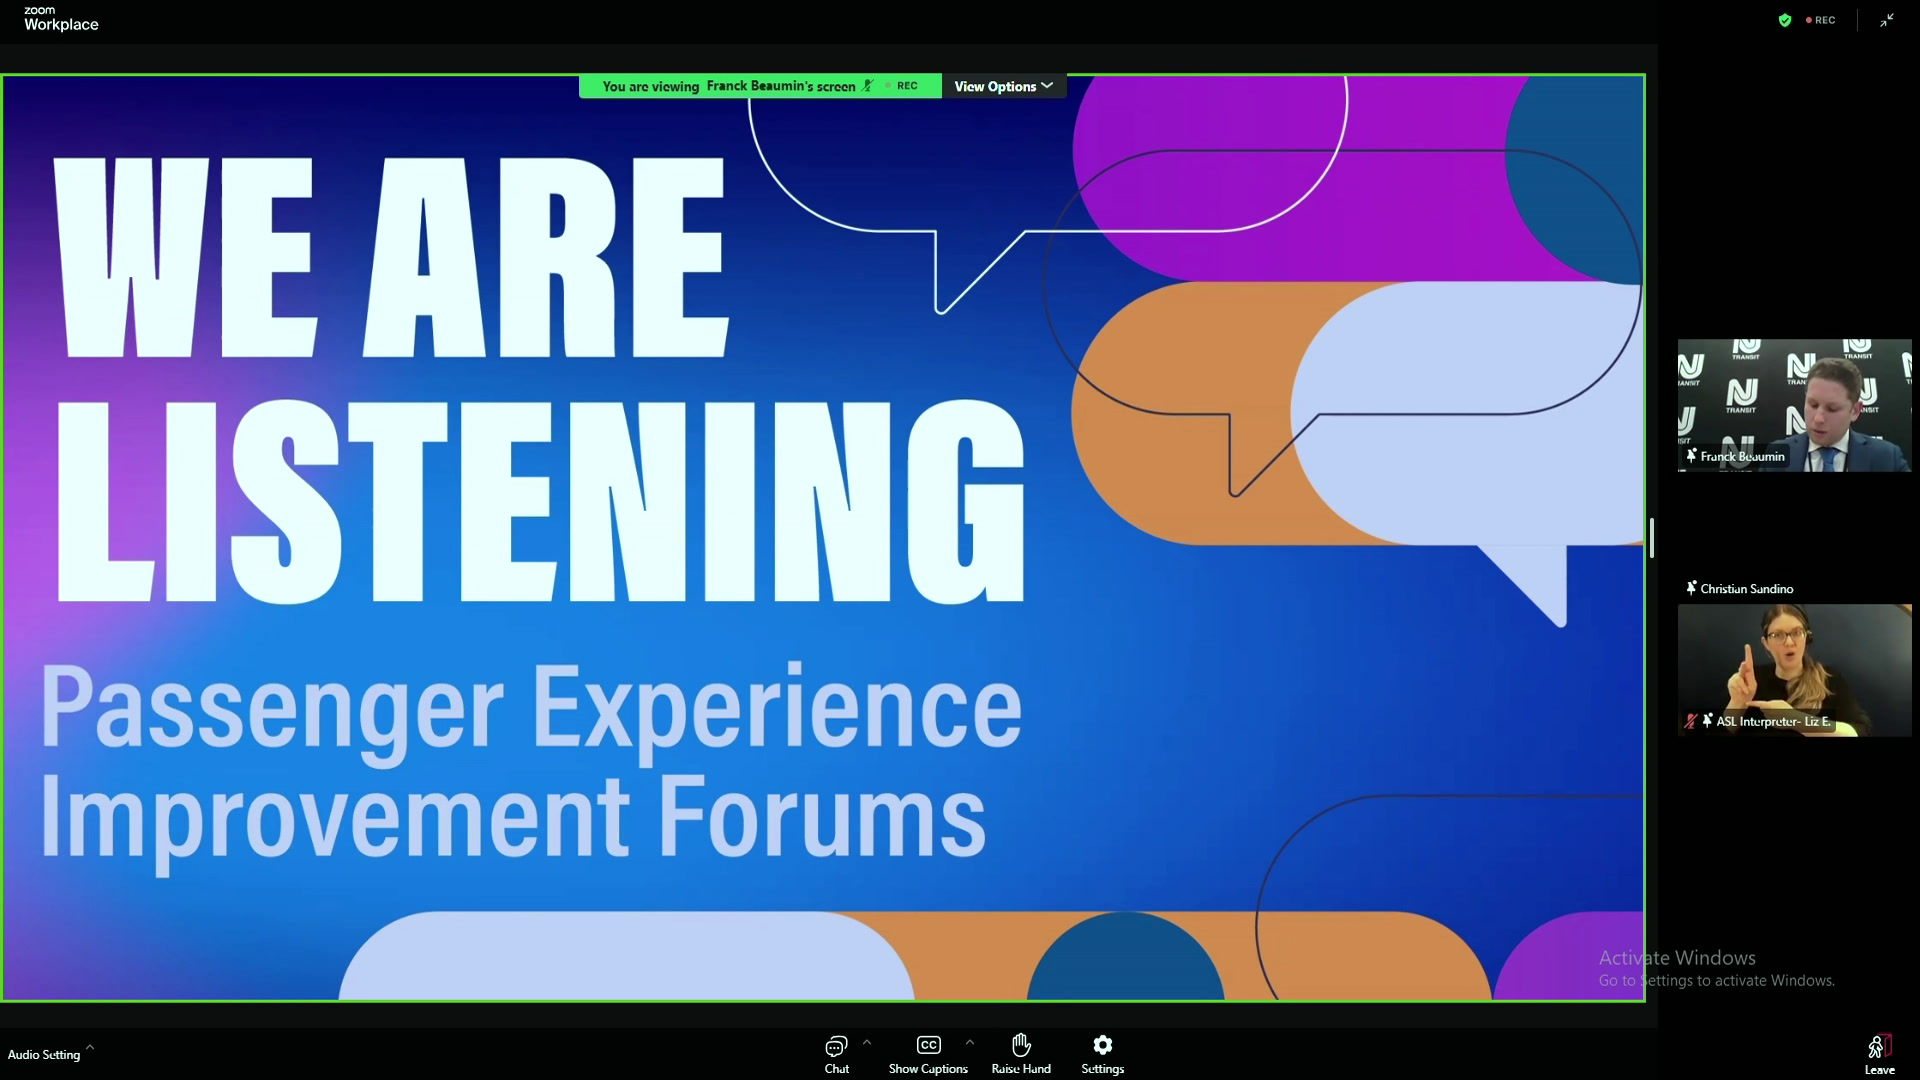The height and width of the screenshot is (1080, 1920).
Task: Exit full screen with arrows icon
Action: click(x=1887, y=20)
